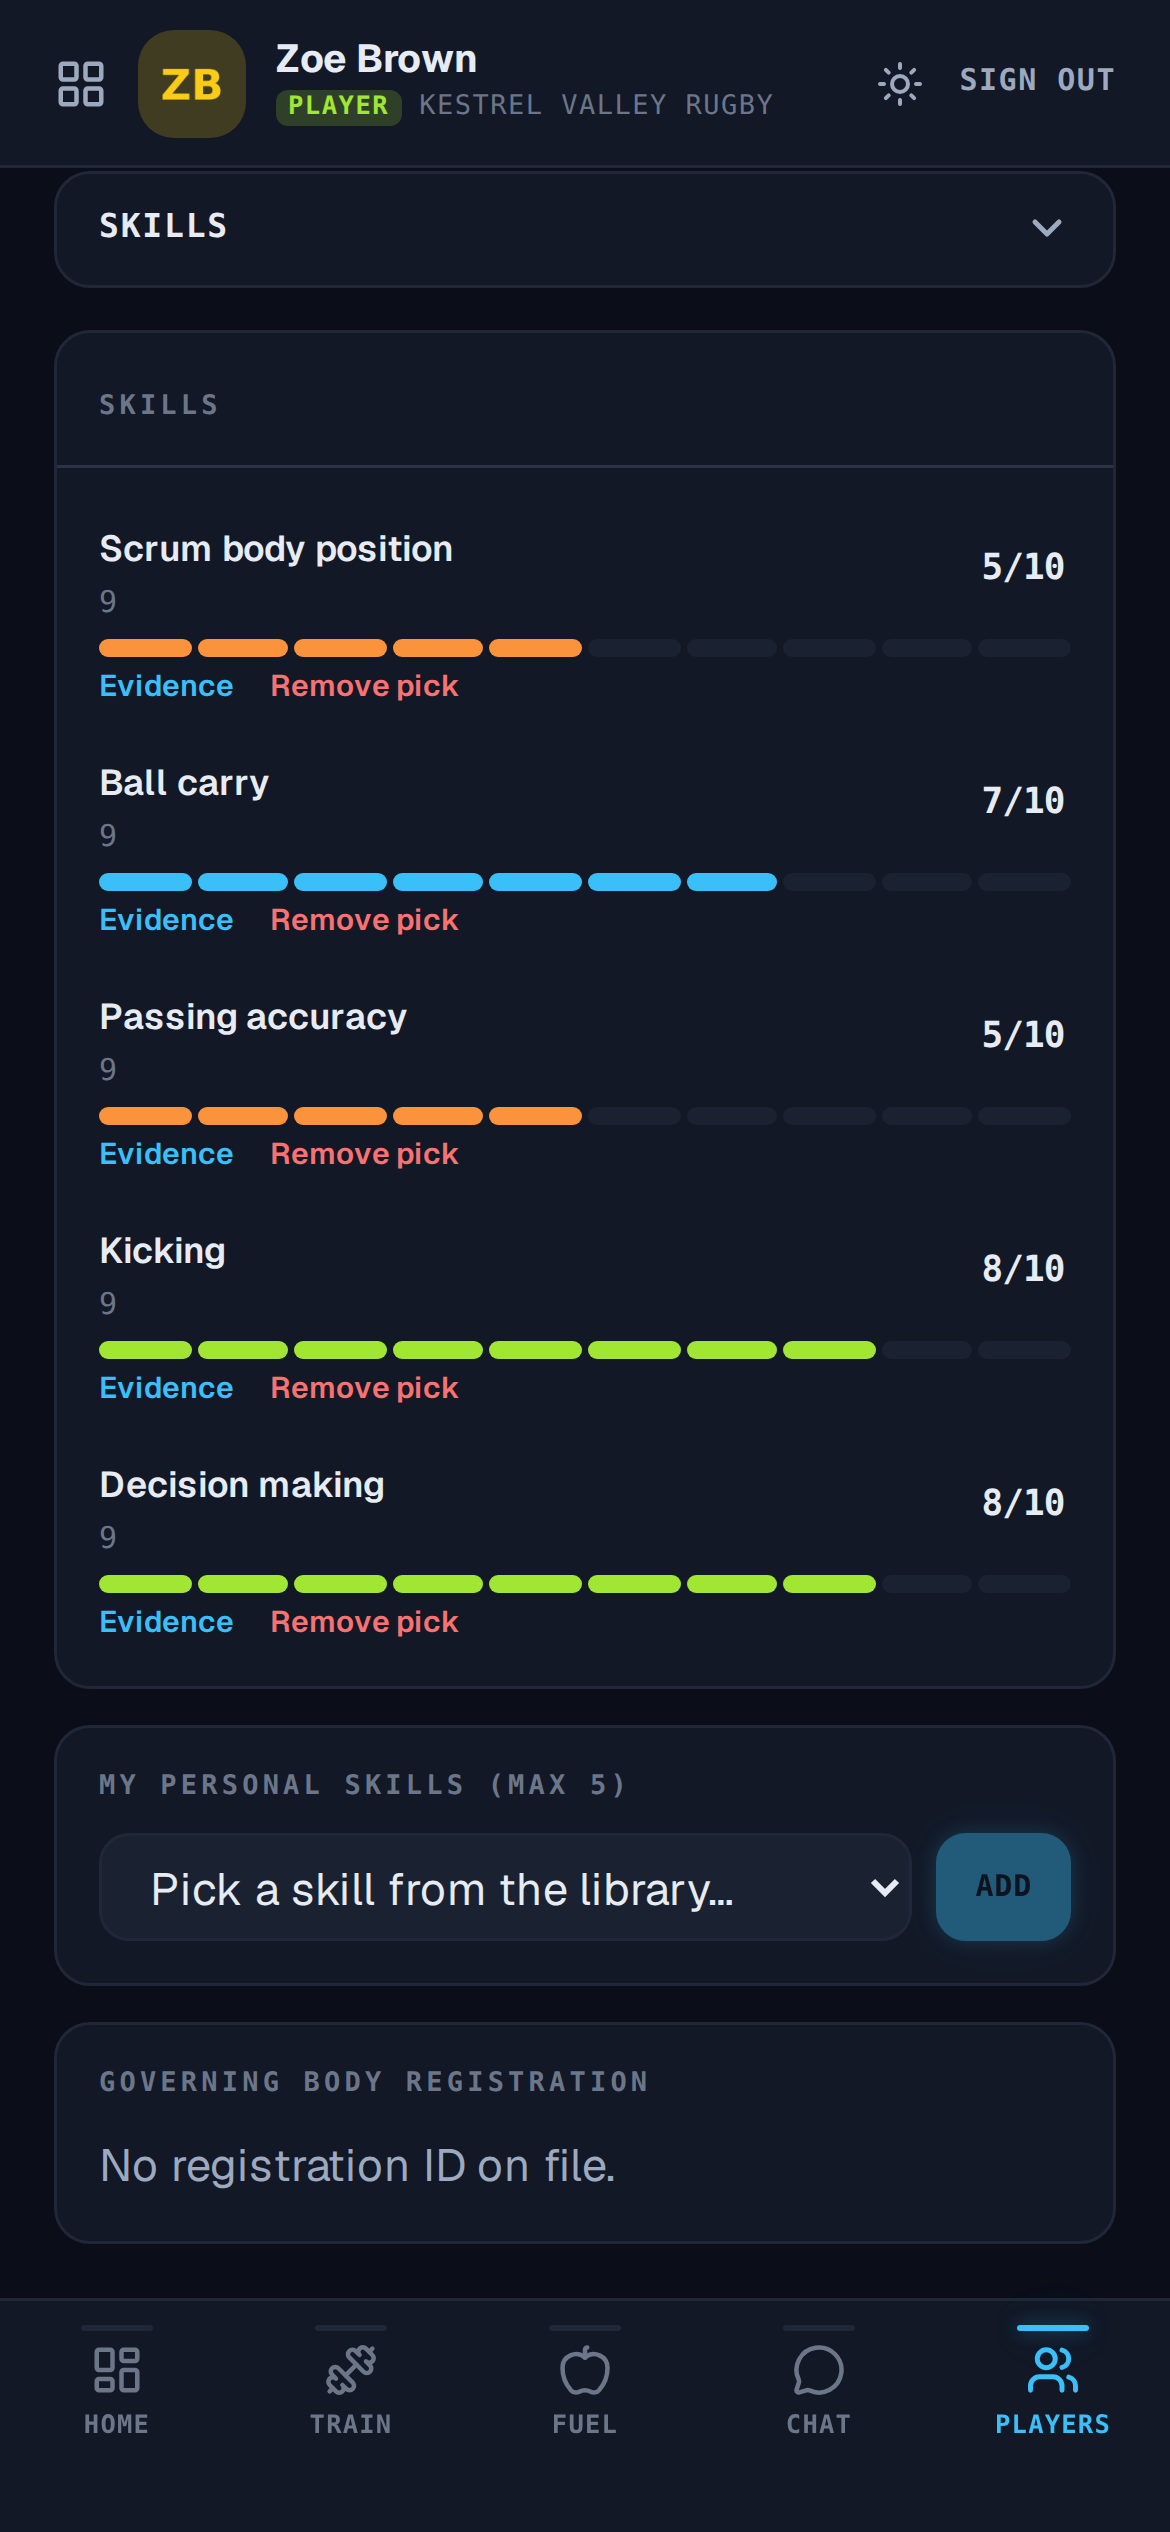Toggle light theme with sun icon

[899, 84]
